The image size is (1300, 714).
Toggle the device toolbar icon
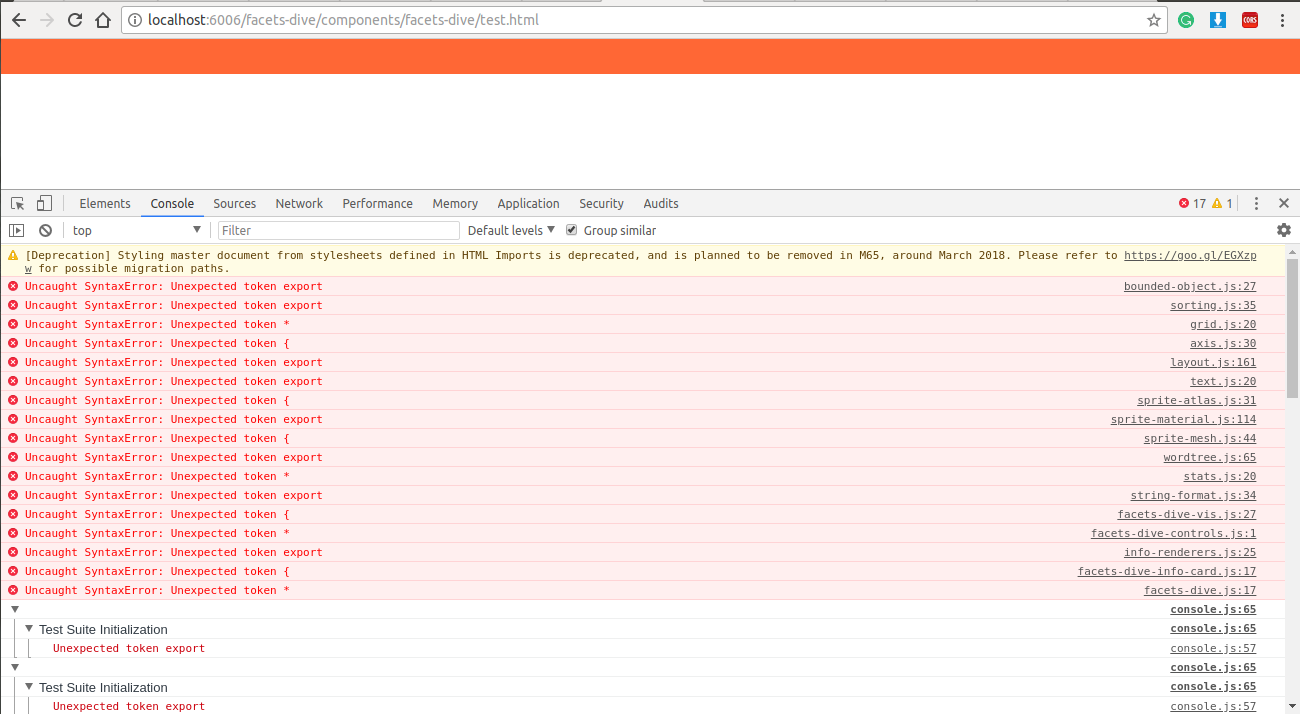pyautogui.click(x=43, y=203)
